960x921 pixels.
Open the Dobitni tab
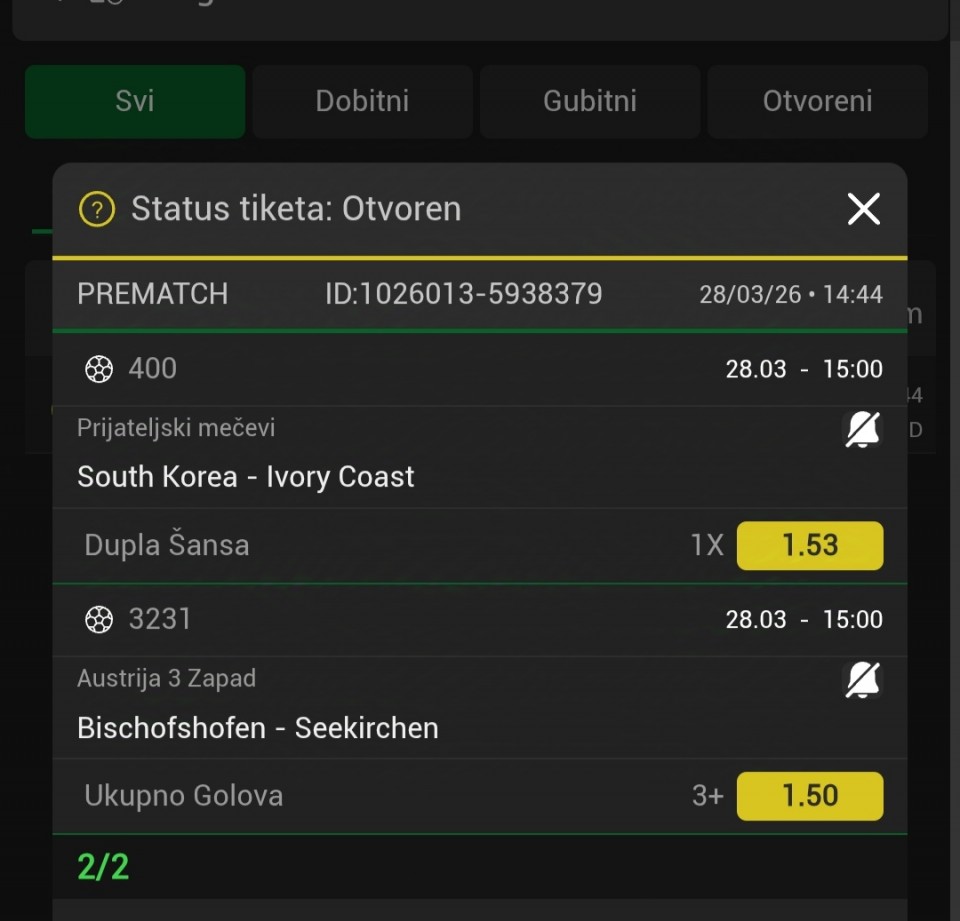click(x=362, y=101)
